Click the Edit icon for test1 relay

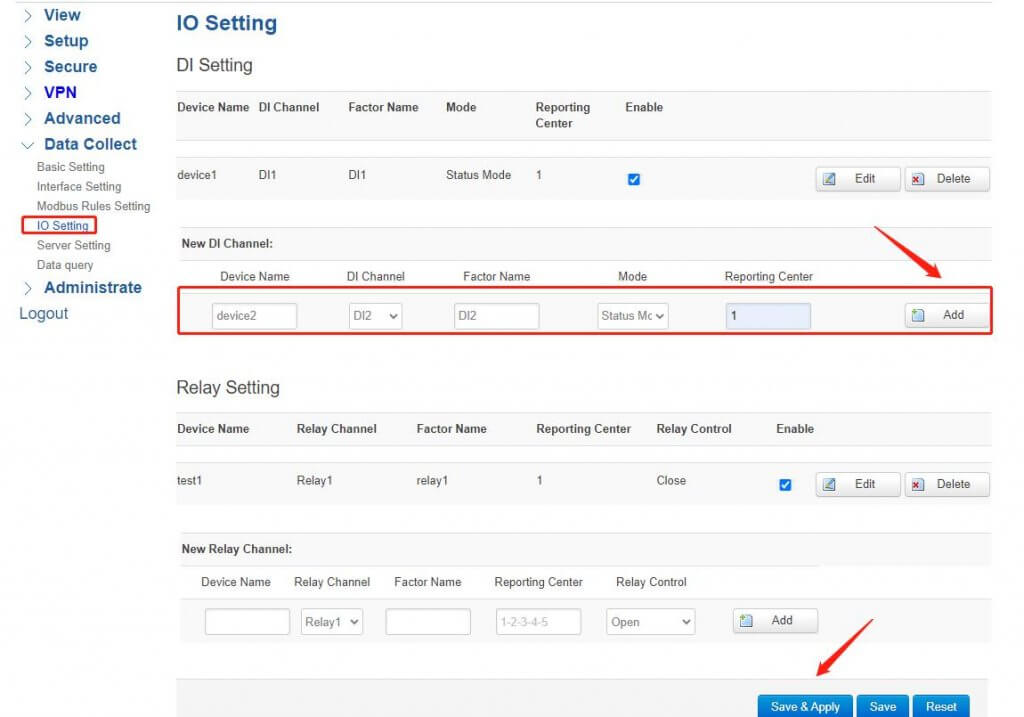[829, 484]
